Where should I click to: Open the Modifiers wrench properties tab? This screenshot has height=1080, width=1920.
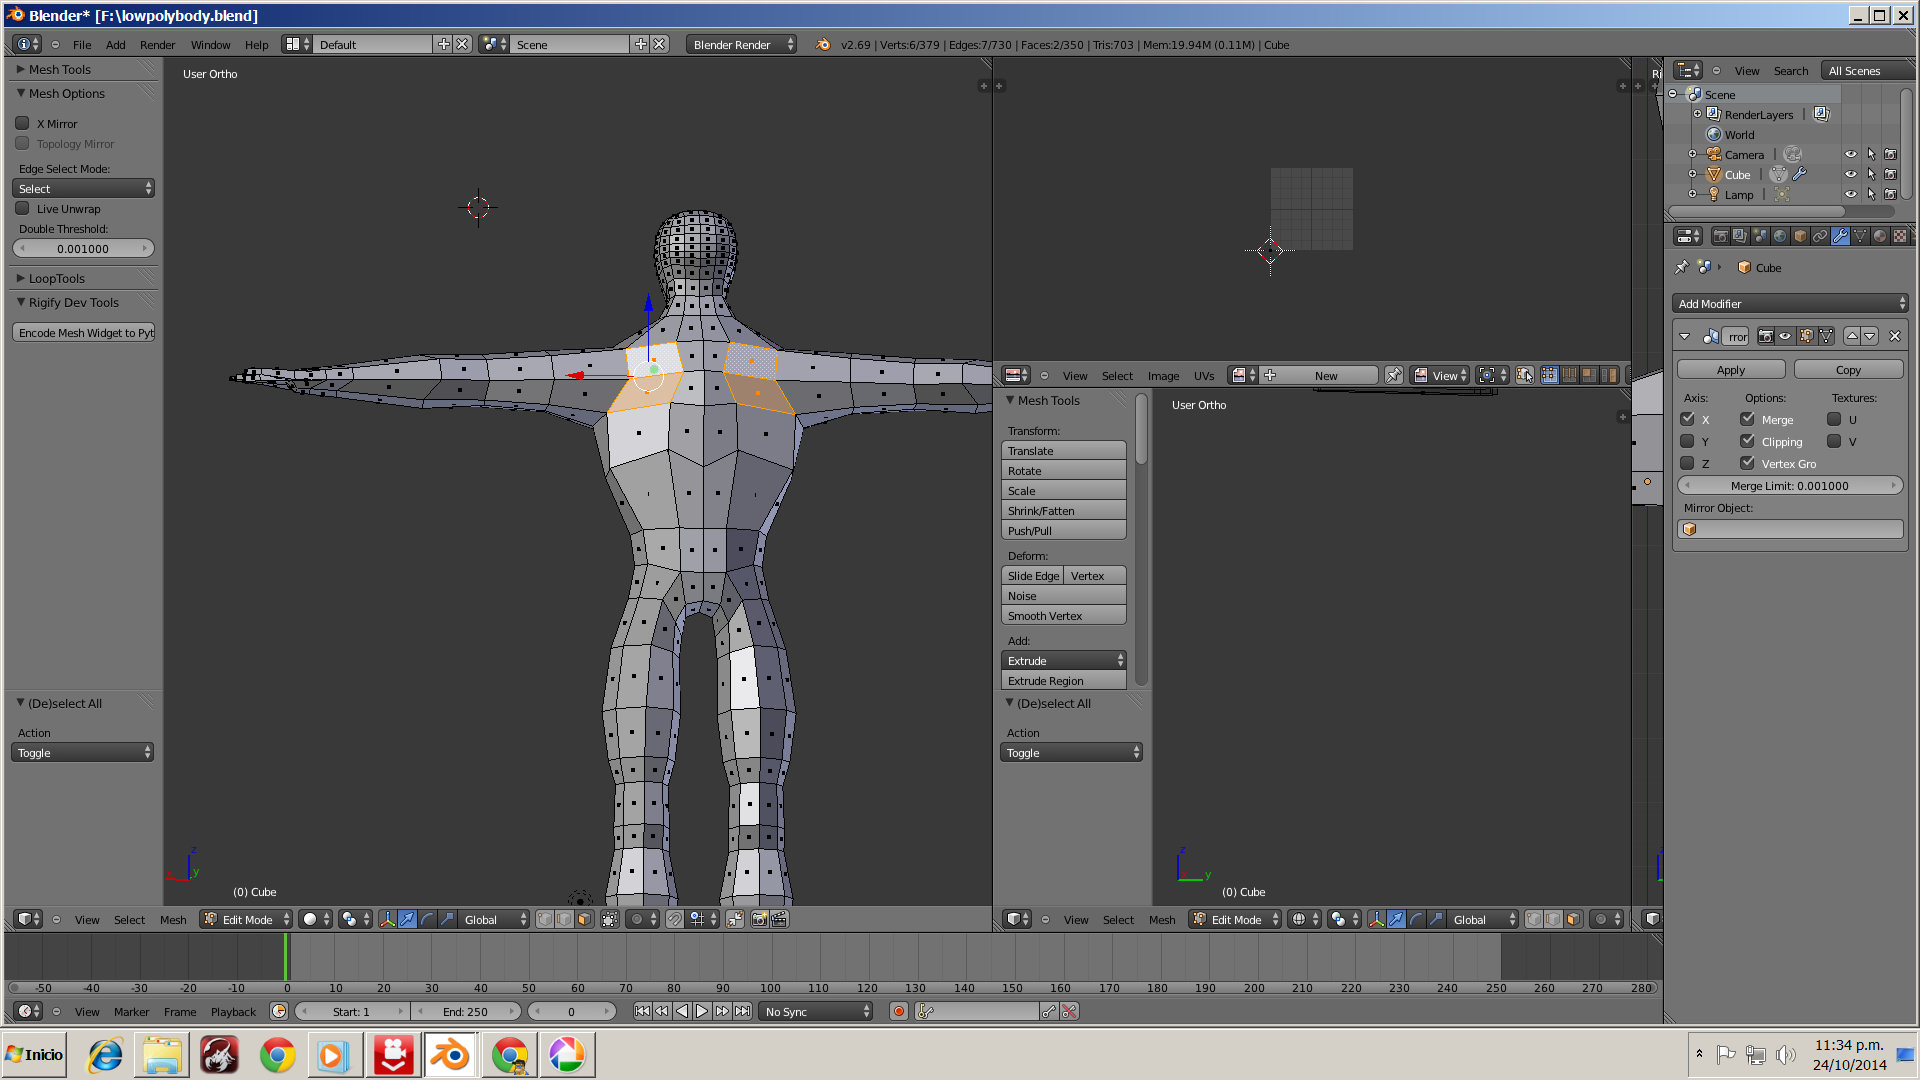click(1840, 236)
